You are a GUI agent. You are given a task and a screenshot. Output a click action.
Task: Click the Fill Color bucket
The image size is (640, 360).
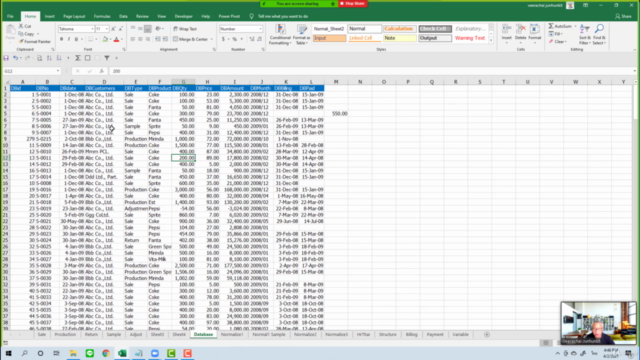(x=105, y=40)
